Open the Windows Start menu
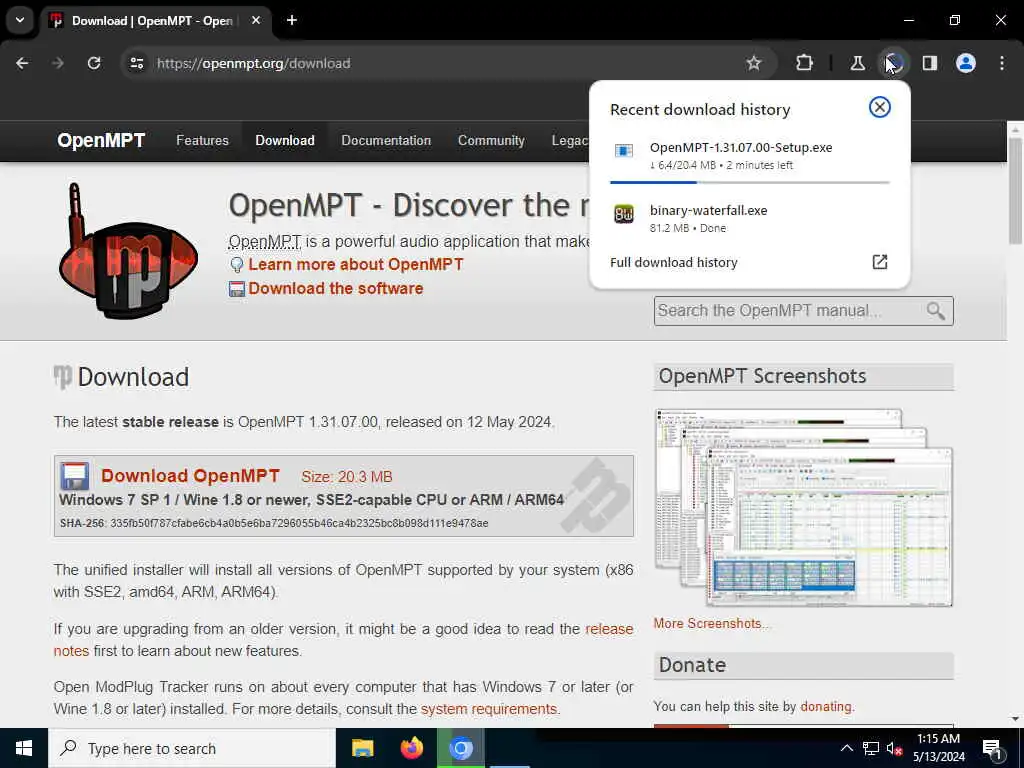This screenshot has height=768, width=1024. (24, 748)
